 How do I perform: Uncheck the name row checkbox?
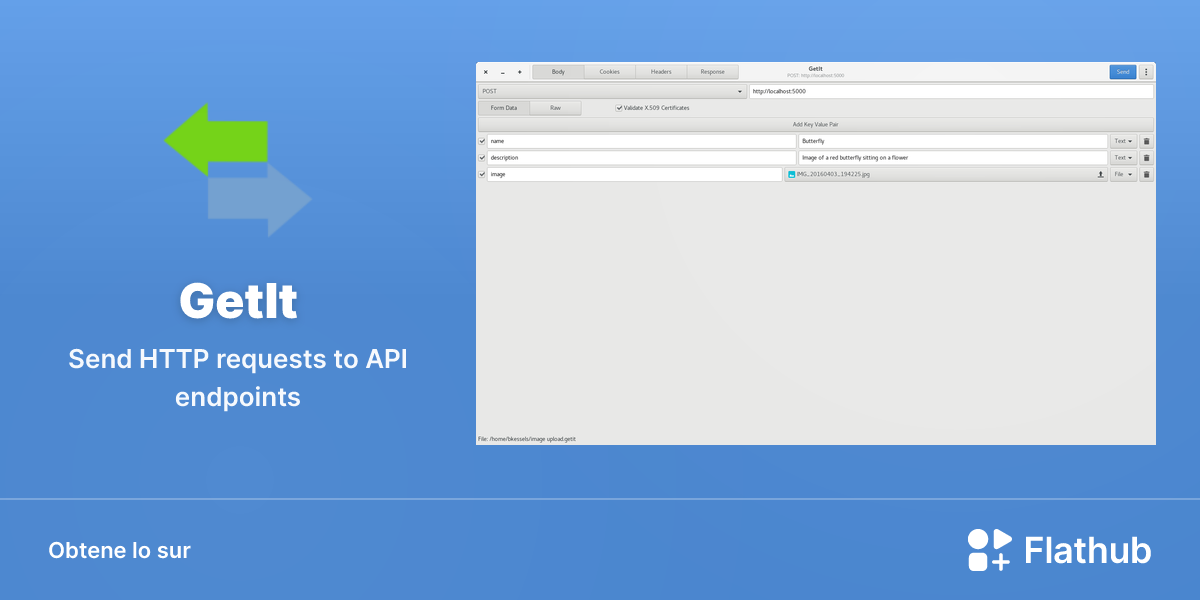coord(482,142)
